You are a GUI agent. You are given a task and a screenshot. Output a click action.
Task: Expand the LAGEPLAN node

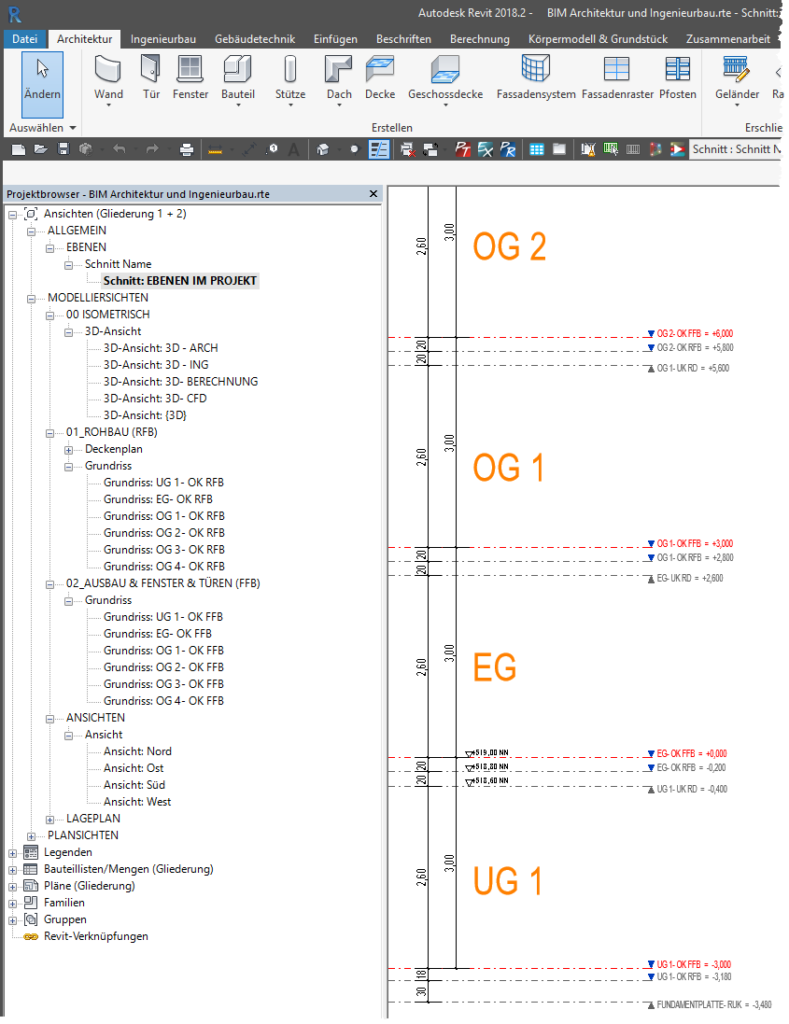click(x=51, y=818)
